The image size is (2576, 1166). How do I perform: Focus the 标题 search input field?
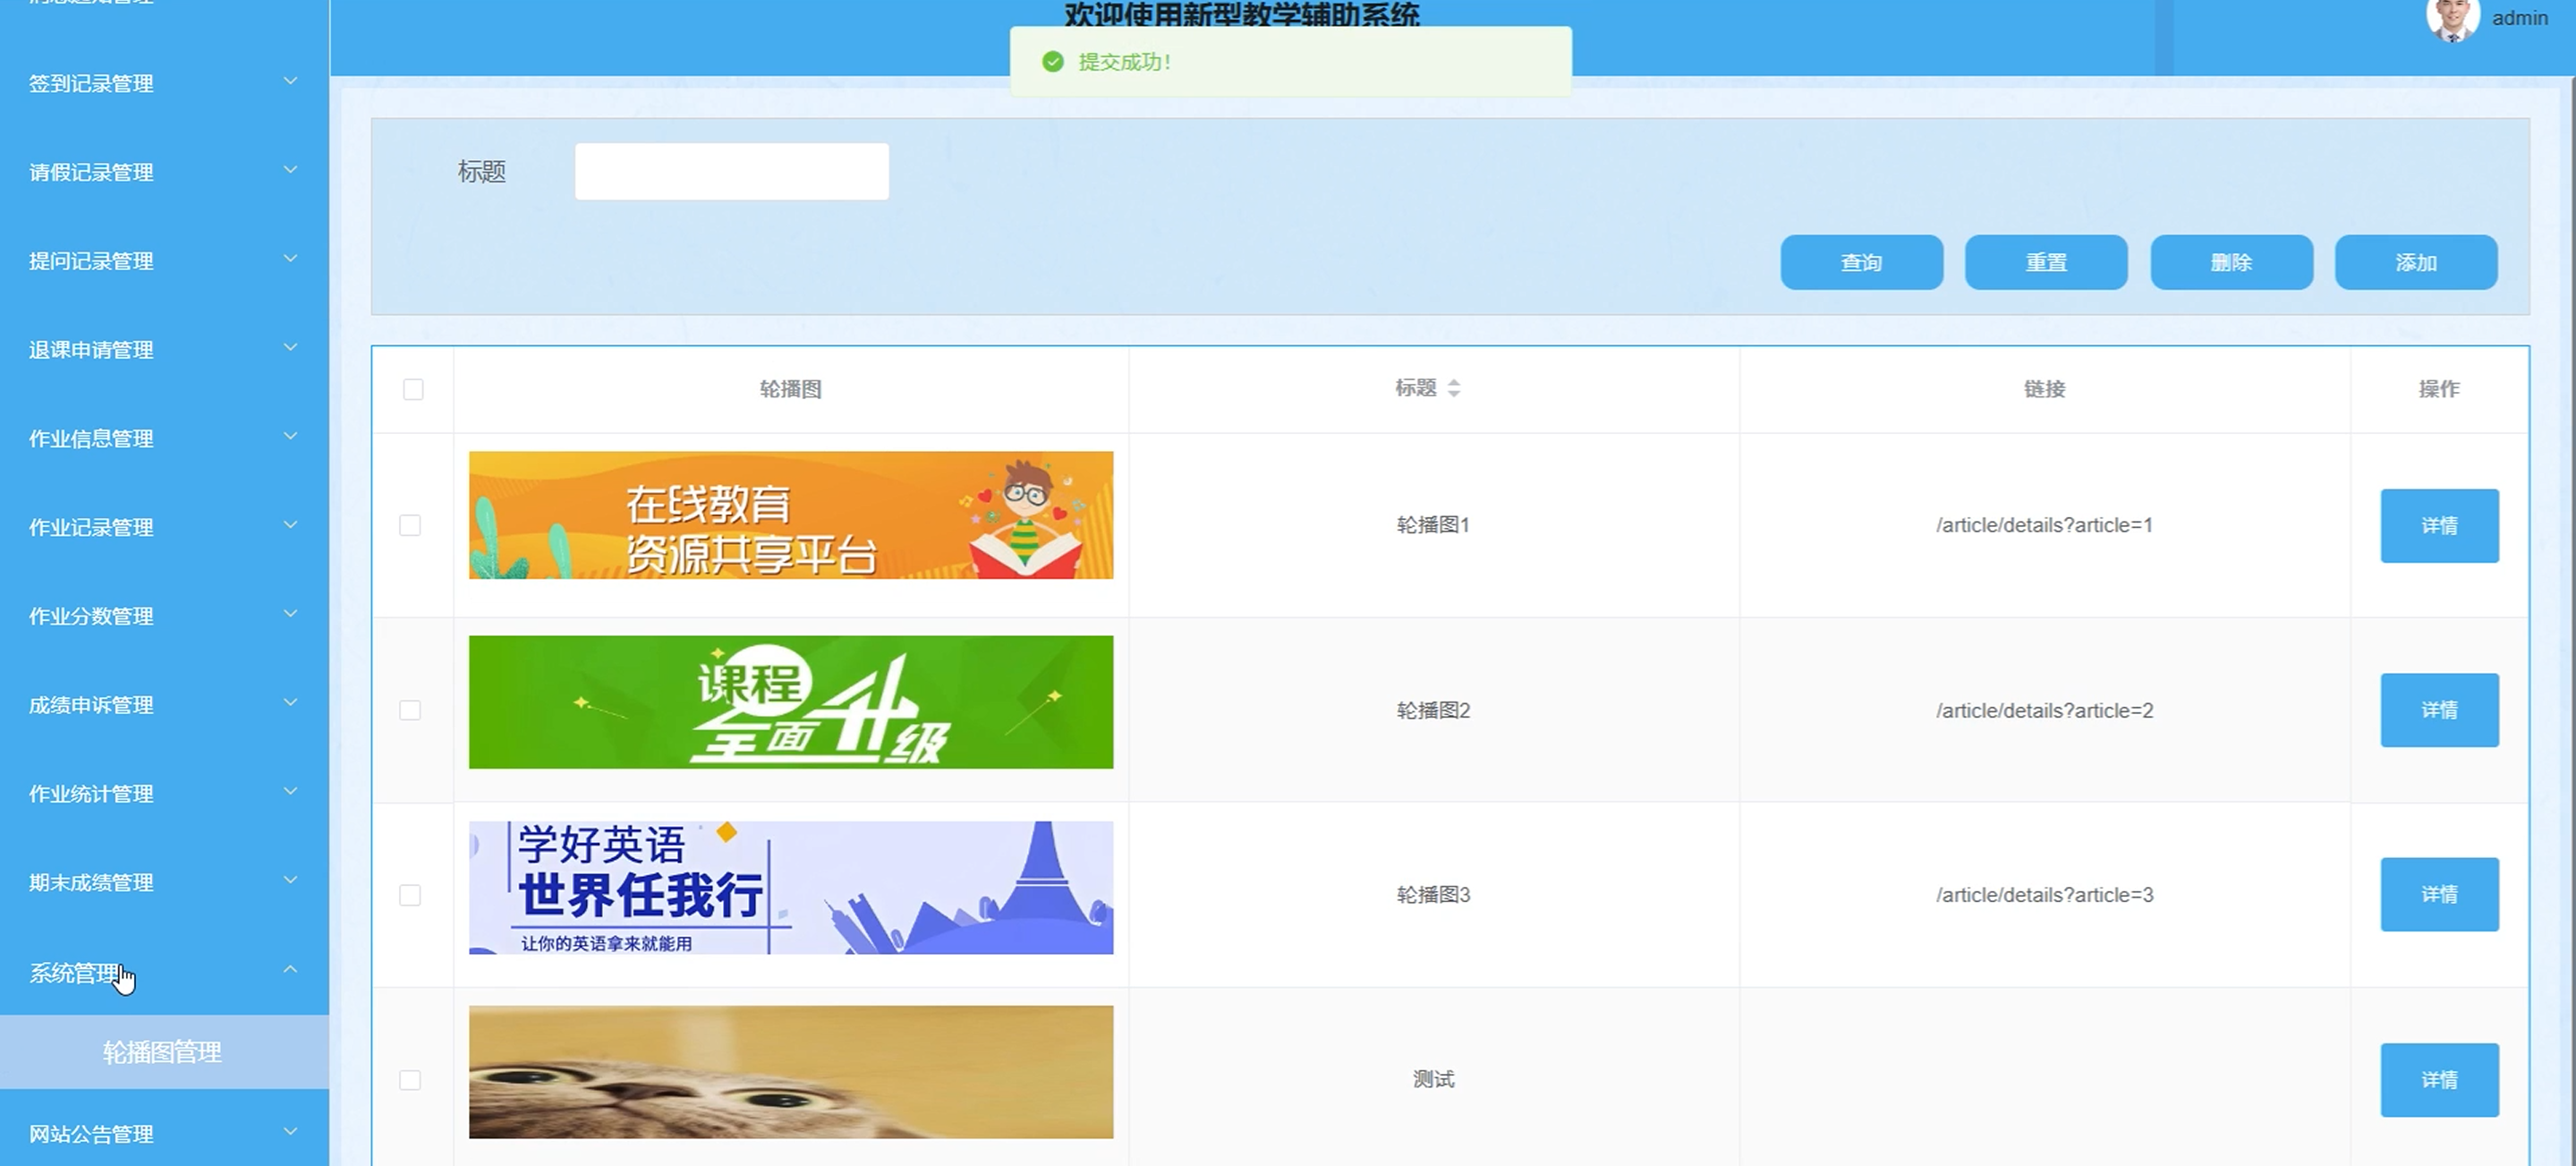(731, 171)
